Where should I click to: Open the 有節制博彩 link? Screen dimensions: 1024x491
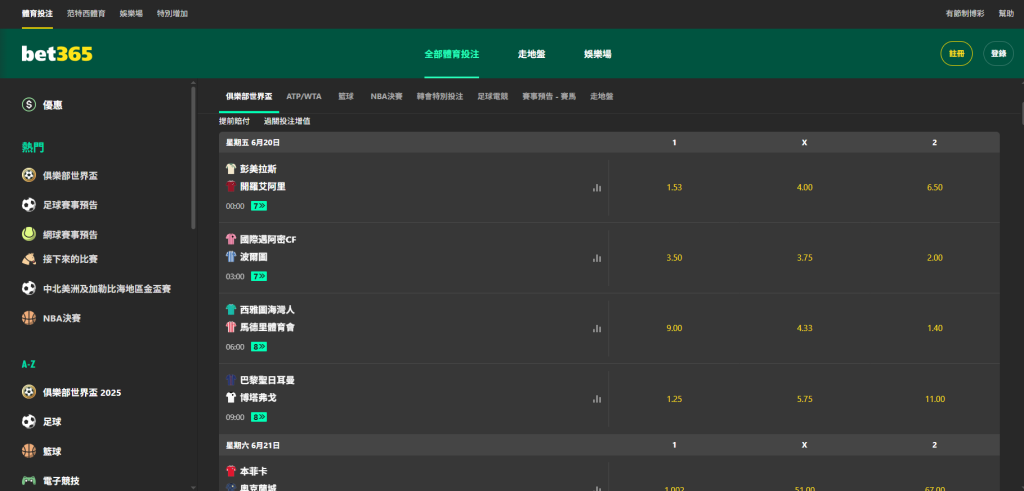pyautogui.click(x=965, y=13)
